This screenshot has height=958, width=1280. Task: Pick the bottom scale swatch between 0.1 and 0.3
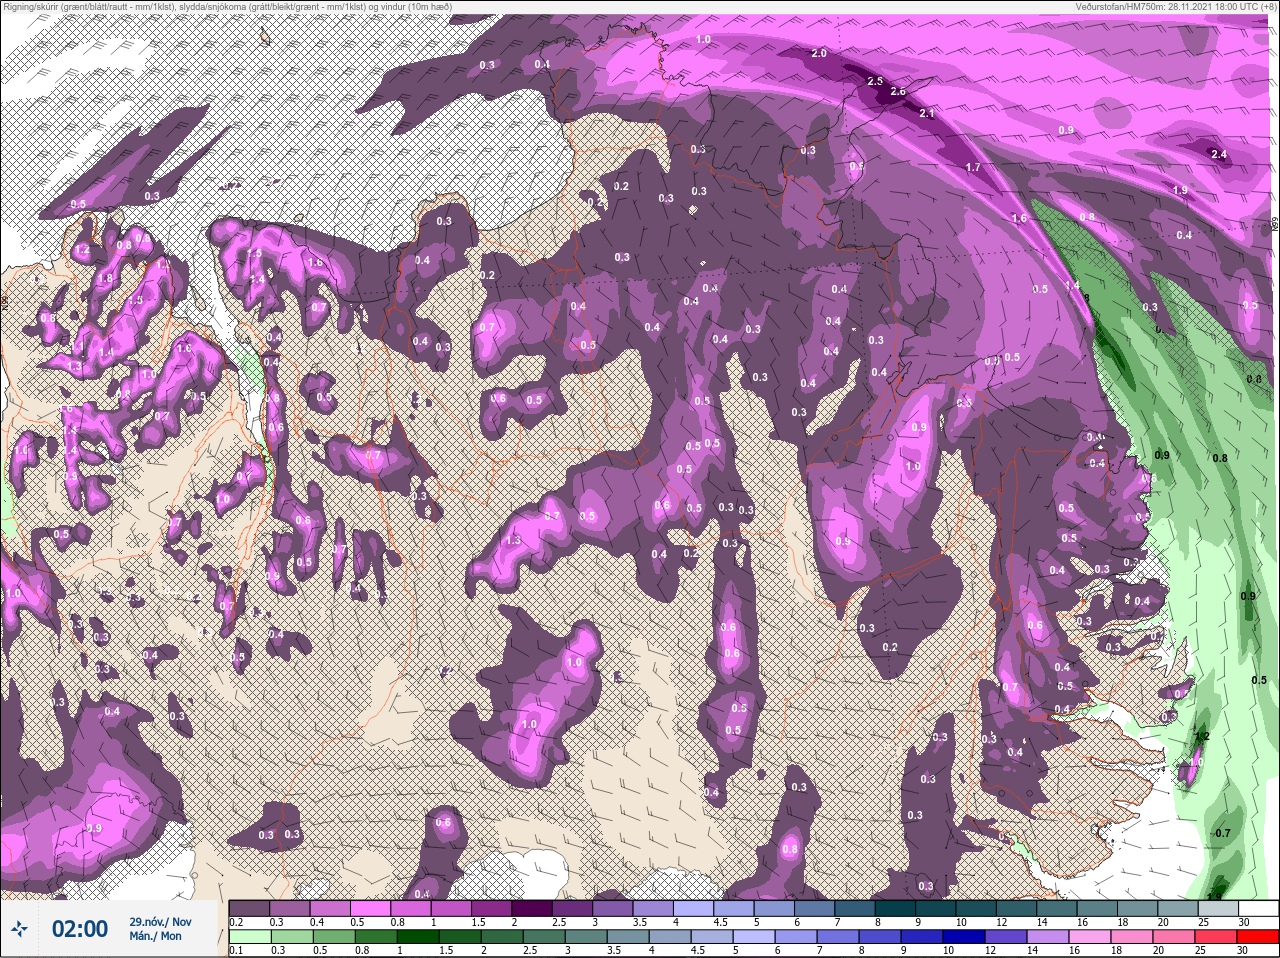249,937
